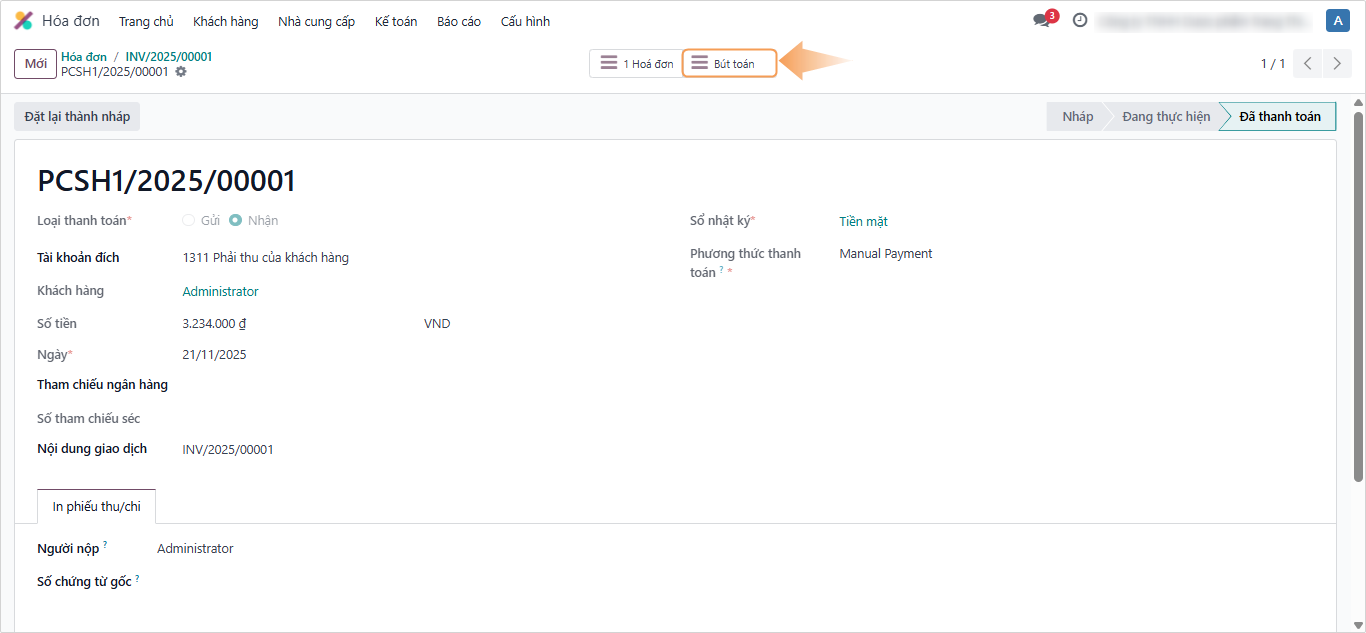Expand the Nhà cung cấp menu
1366x633 pixels.
[316, 21]
